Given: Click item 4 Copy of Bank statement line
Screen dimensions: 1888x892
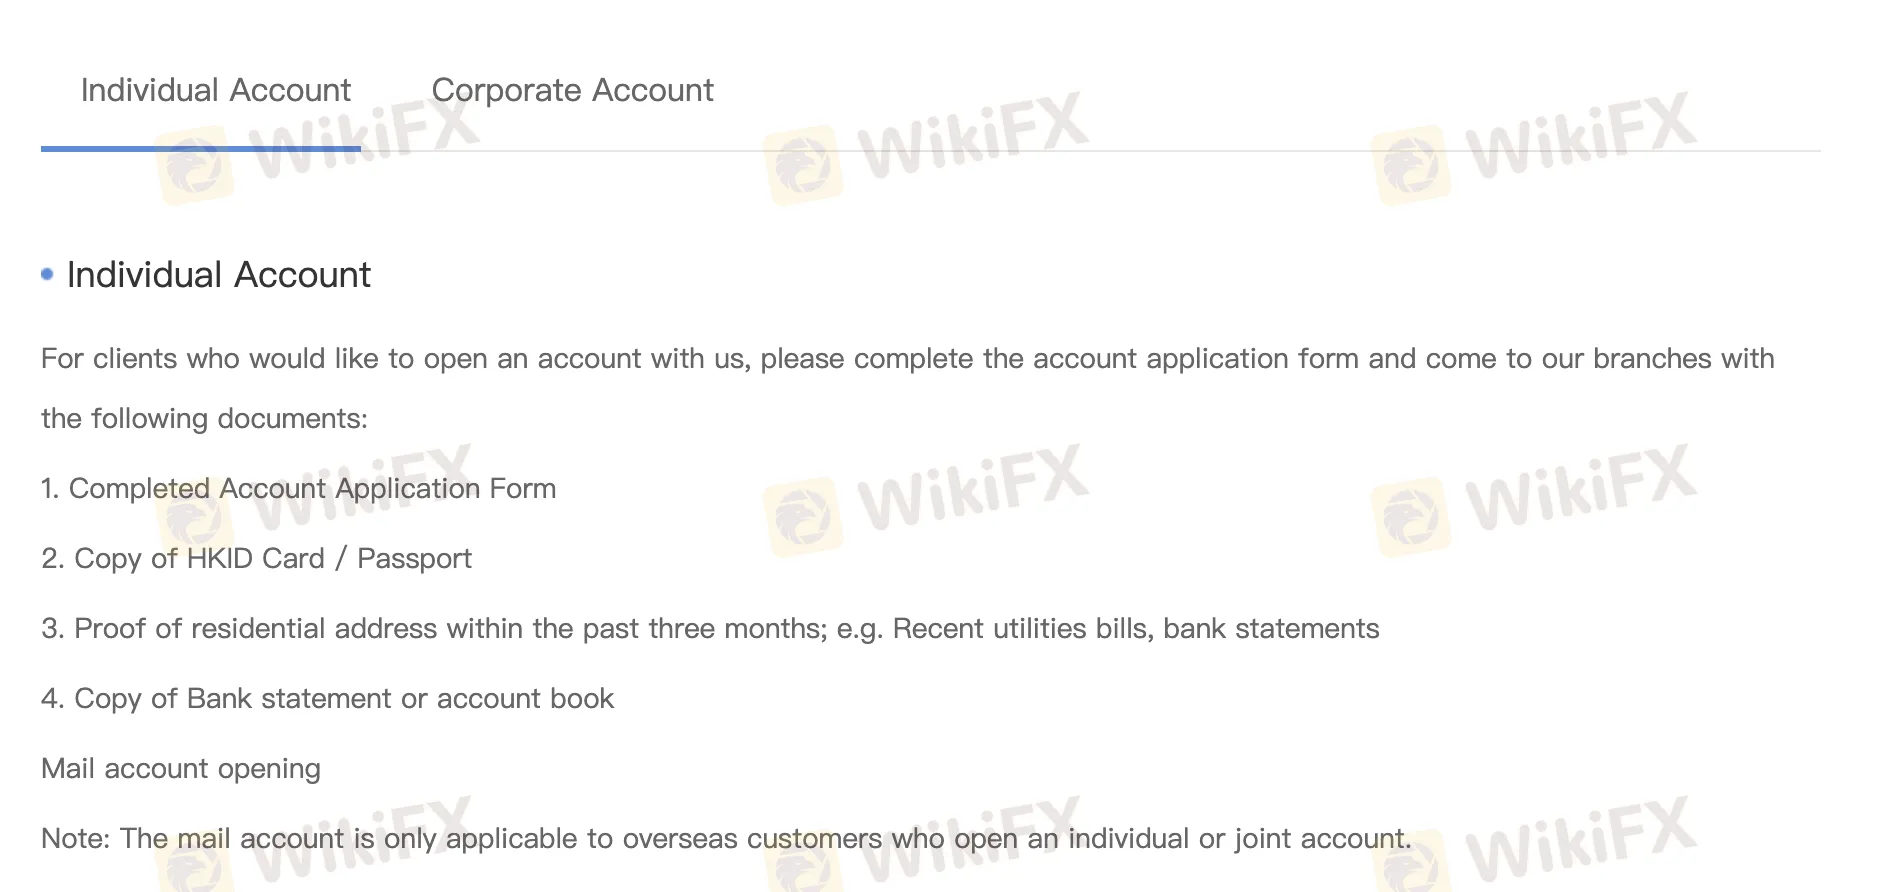Looking at the screenshot, I should click(x=327, y=699).
